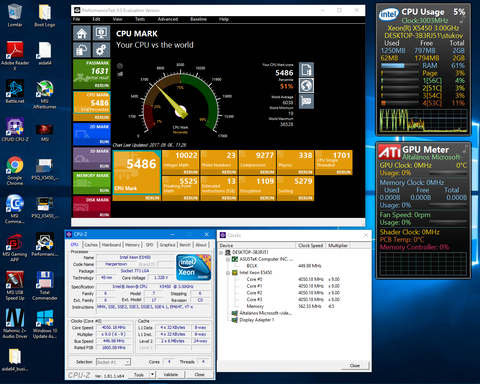Click the cloud baseline upload icon
Viewport: 480px width, 384px height.
(82, 50)
